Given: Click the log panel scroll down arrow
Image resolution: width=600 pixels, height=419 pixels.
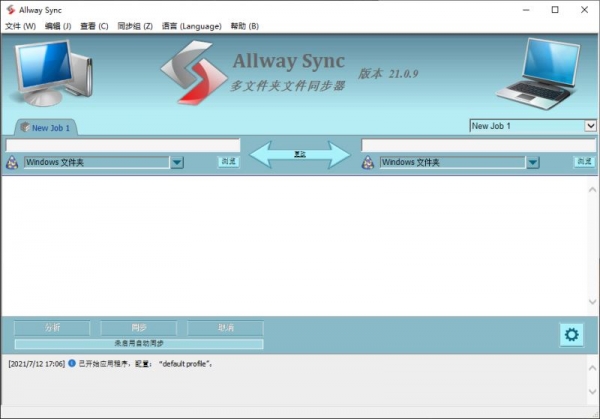Looking at the screenshot, I should [592, 392].
